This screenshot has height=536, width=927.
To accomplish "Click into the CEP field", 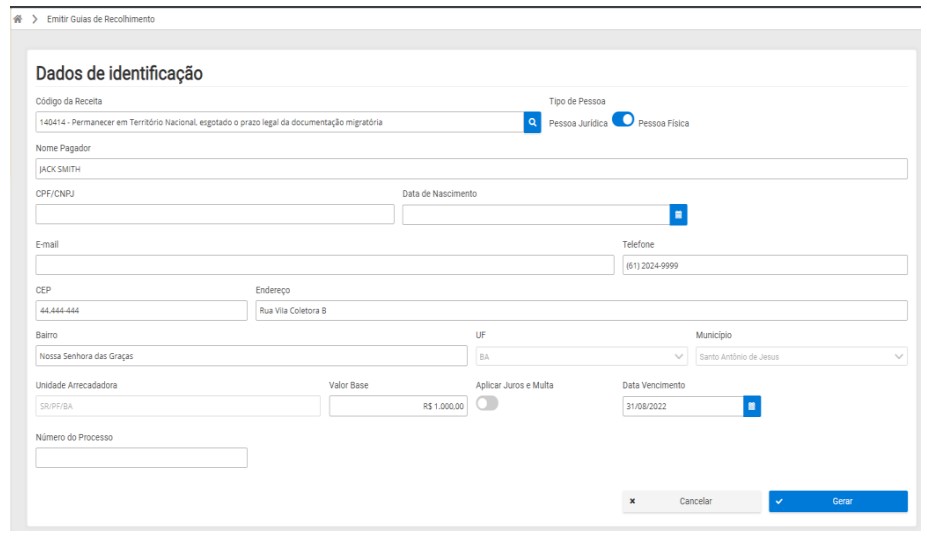I will [x=140, y=310].
